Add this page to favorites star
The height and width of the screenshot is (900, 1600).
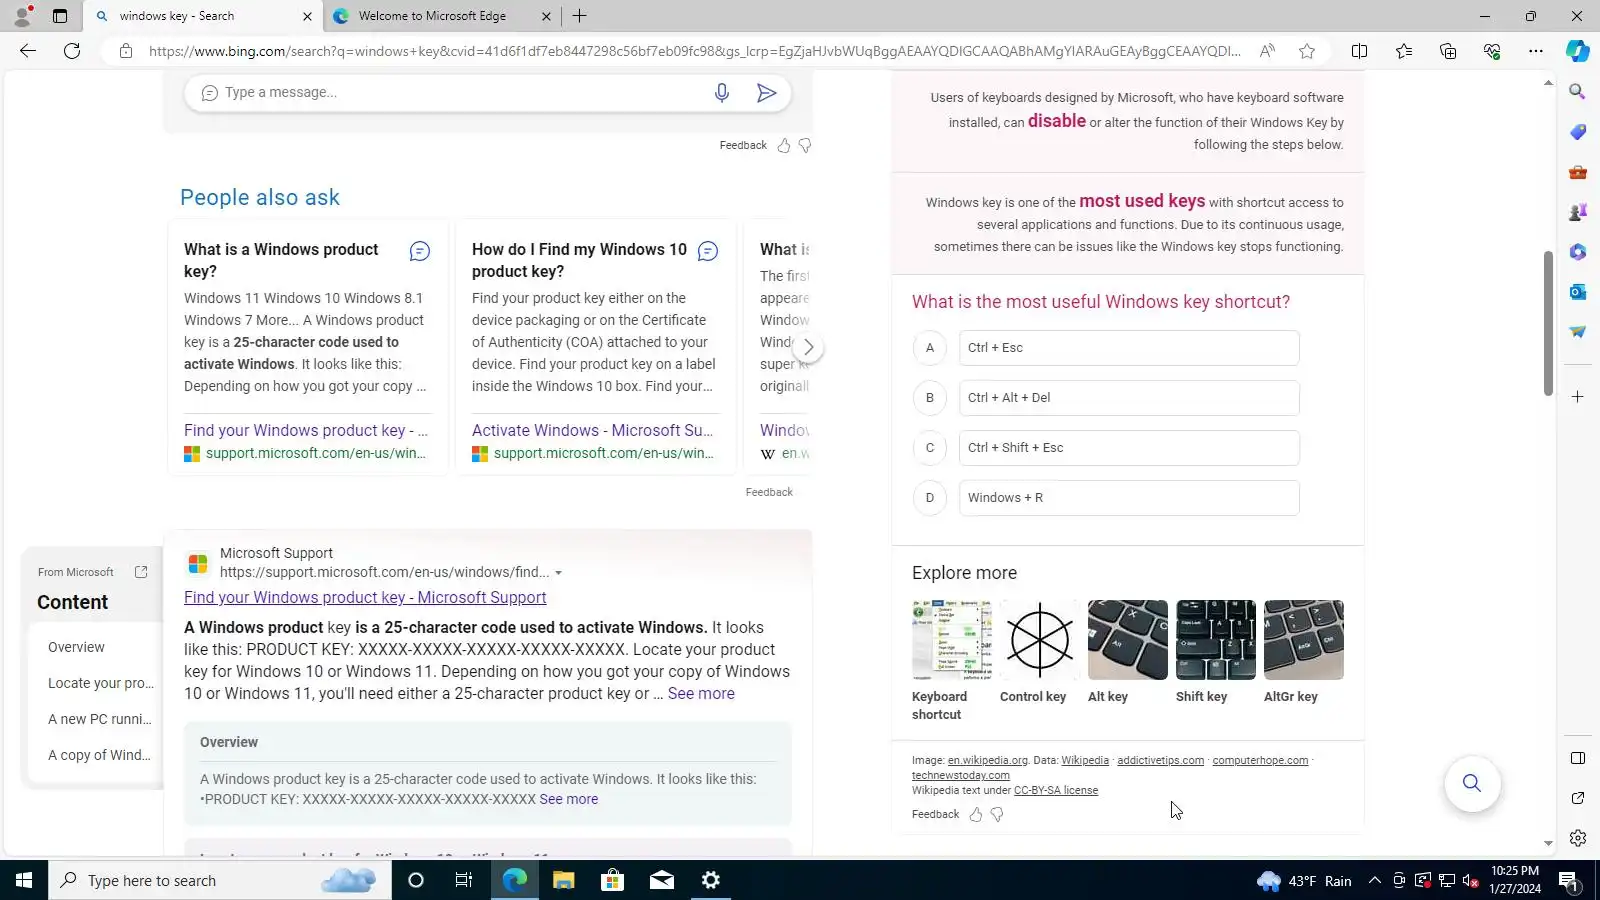[1307, 51]
